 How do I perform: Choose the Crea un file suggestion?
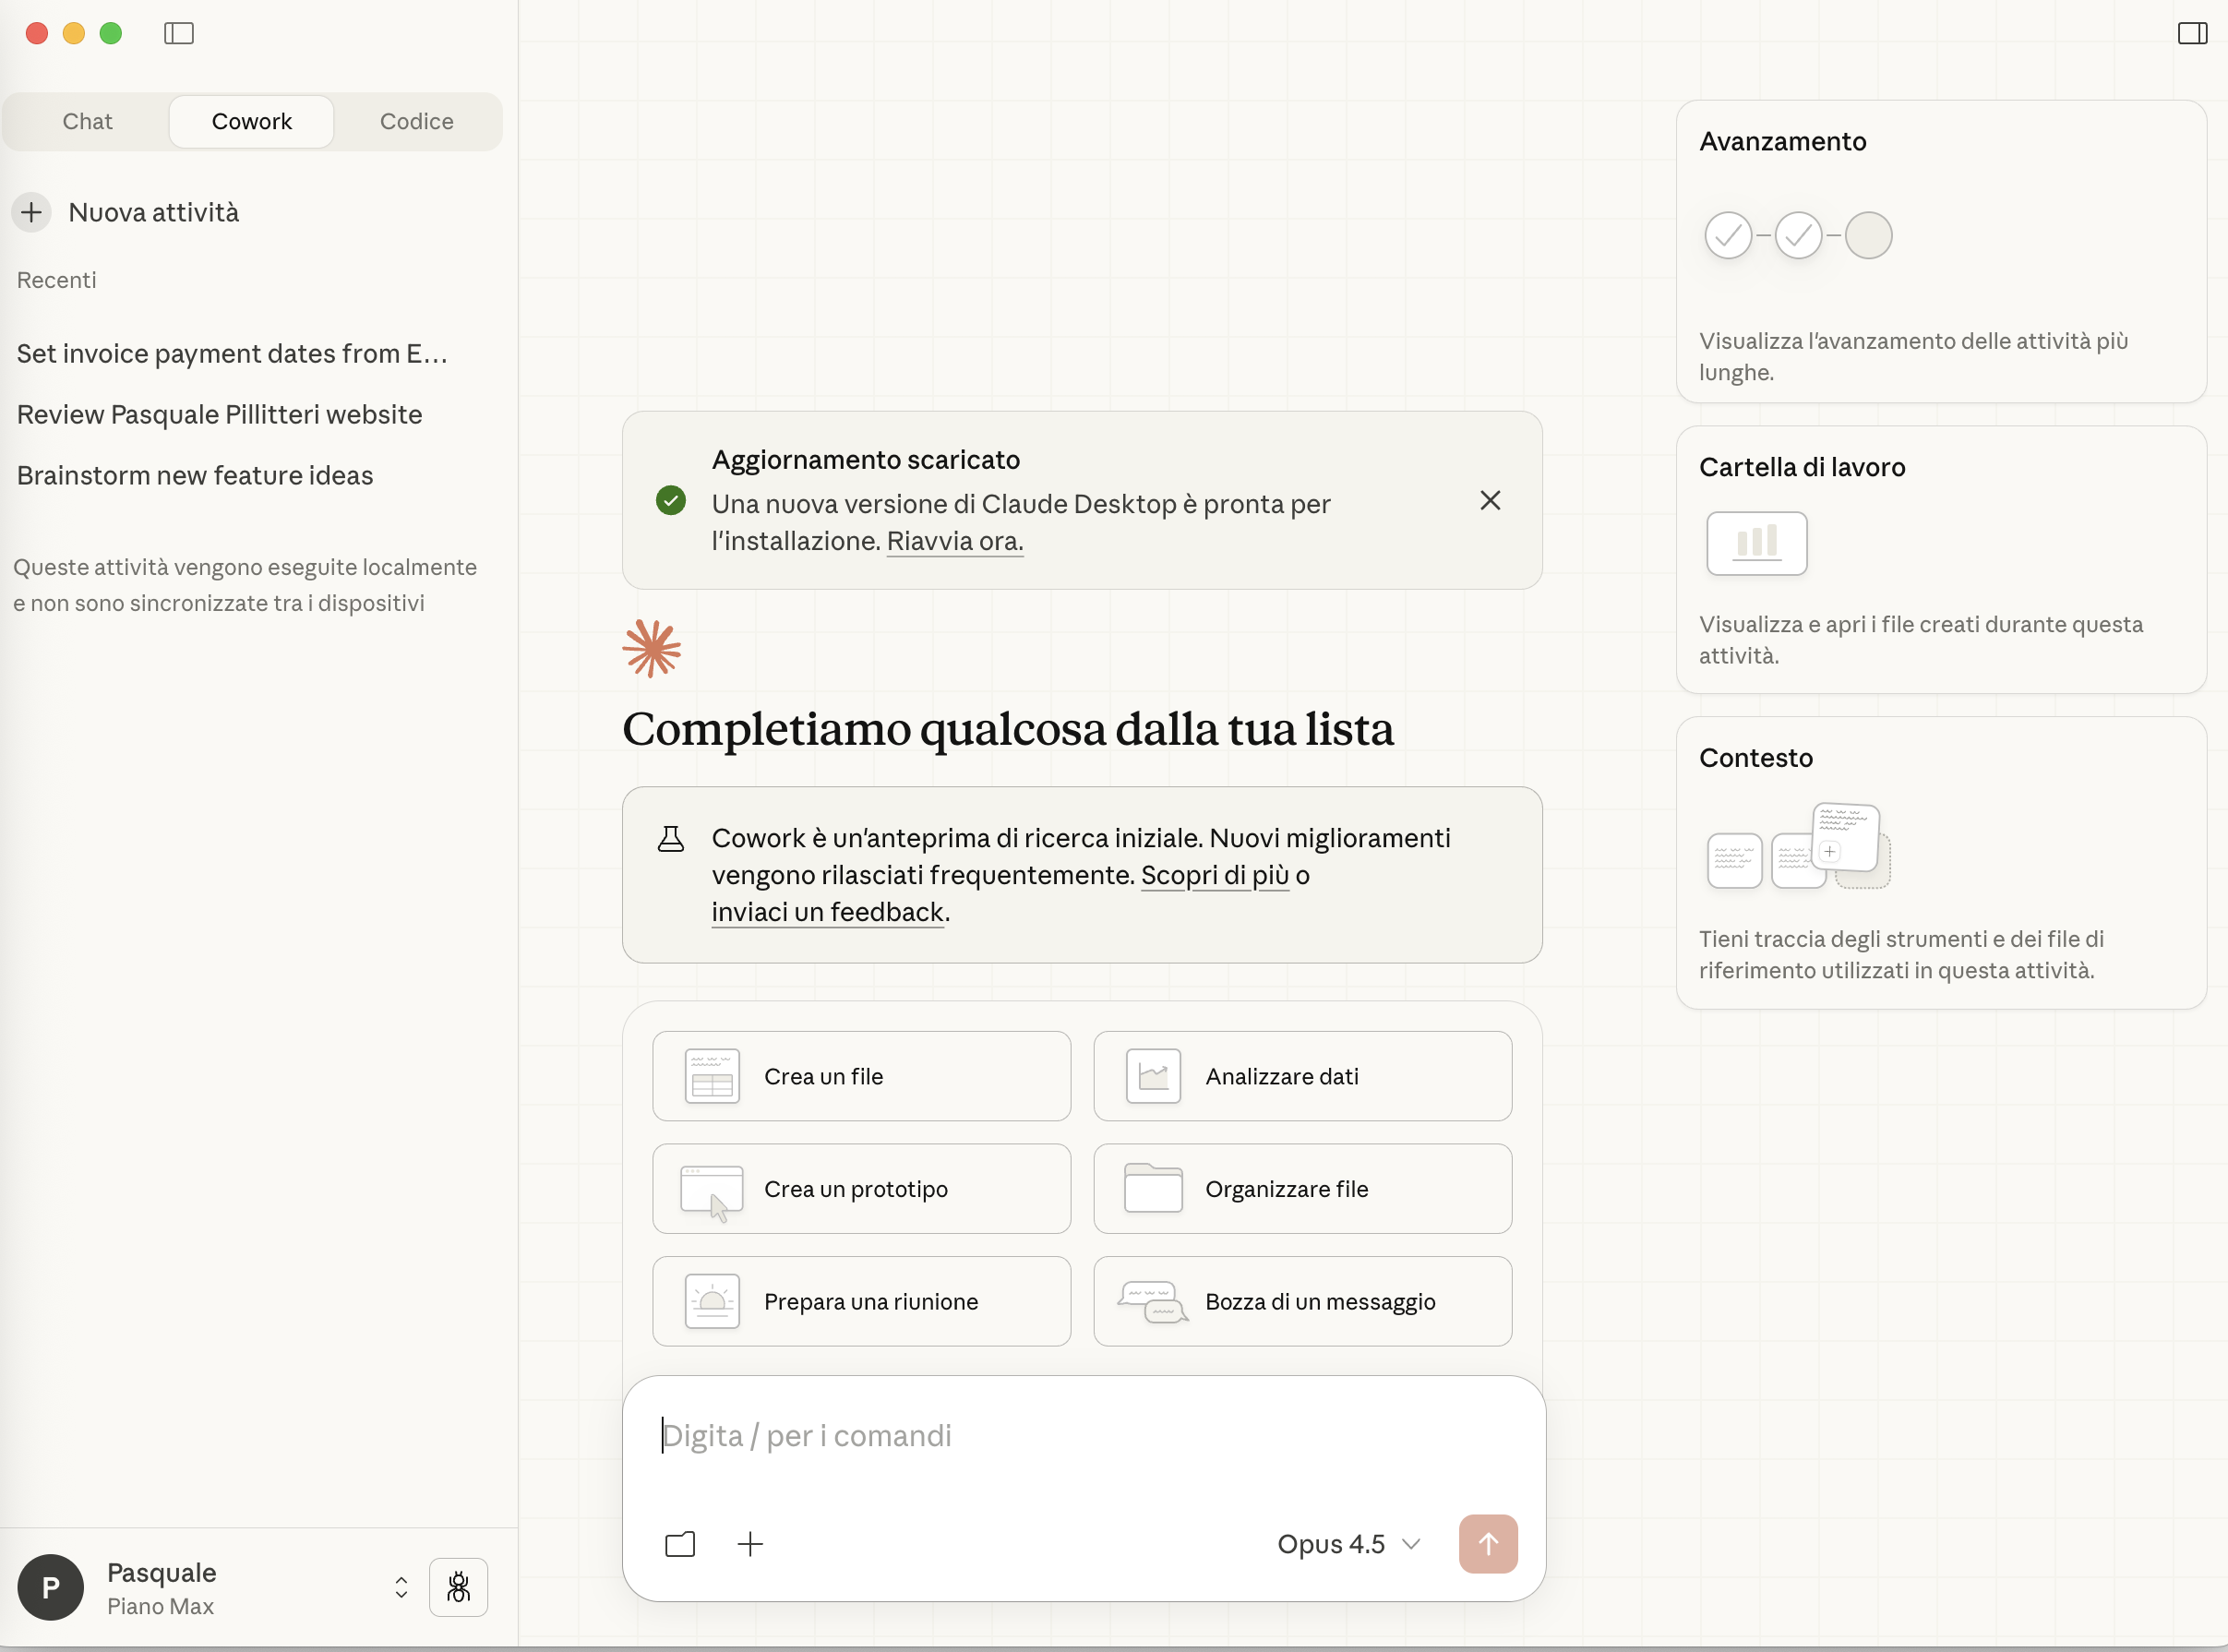862,1076
